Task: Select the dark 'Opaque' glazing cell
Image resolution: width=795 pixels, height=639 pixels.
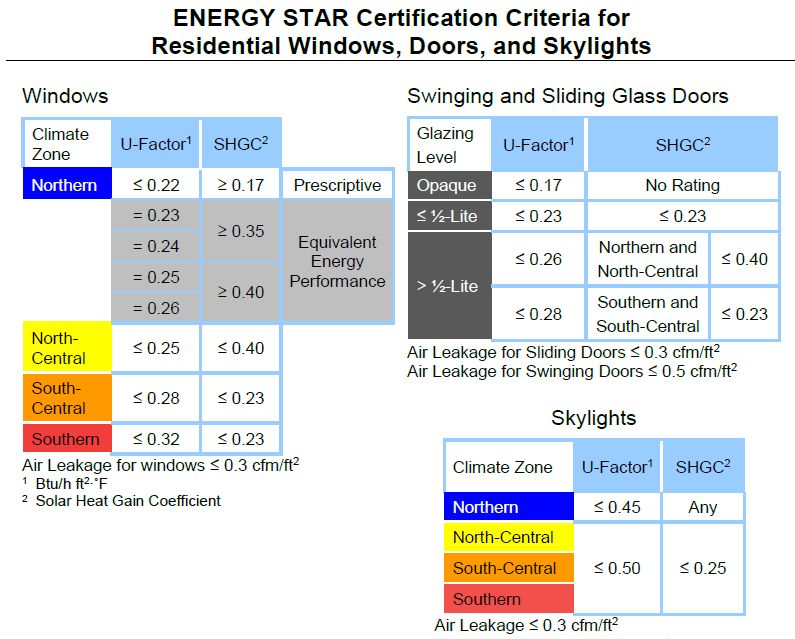Action: coord(450,185)
